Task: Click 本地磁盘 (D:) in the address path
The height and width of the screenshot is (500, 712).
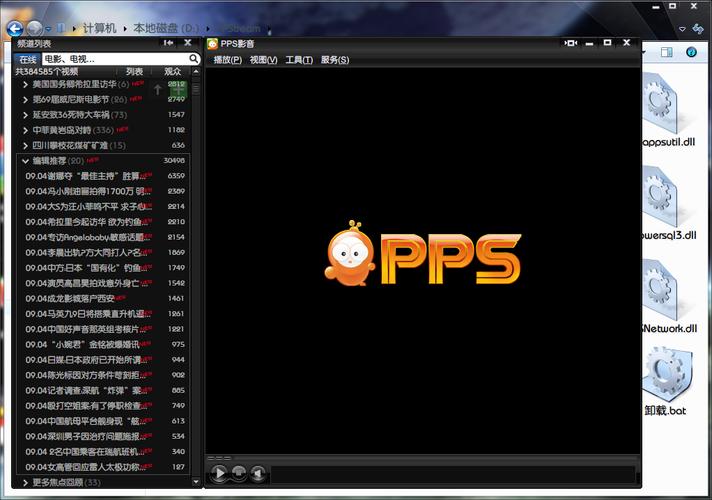Action: (166, 28)
